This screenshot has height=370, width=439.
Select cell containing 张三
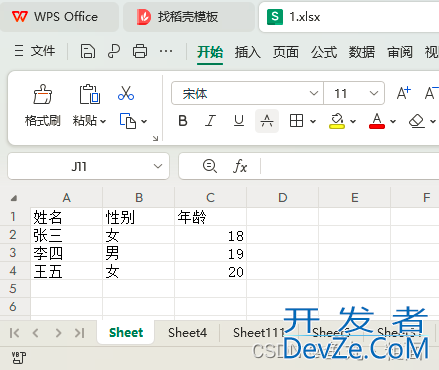pos(67,235)
